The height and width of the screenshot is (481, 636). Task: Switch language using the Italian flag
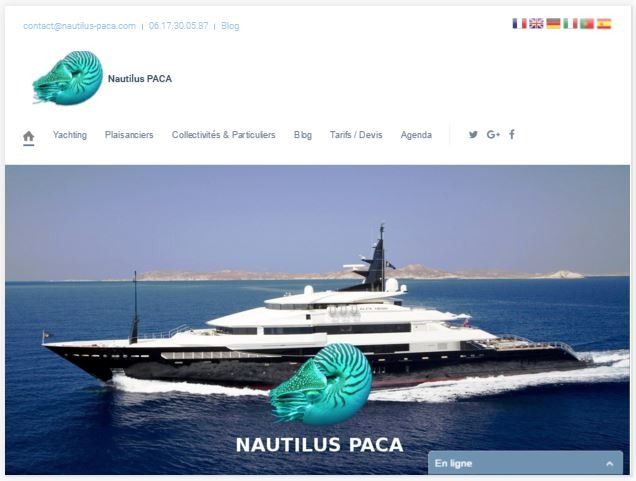(570, 24)
